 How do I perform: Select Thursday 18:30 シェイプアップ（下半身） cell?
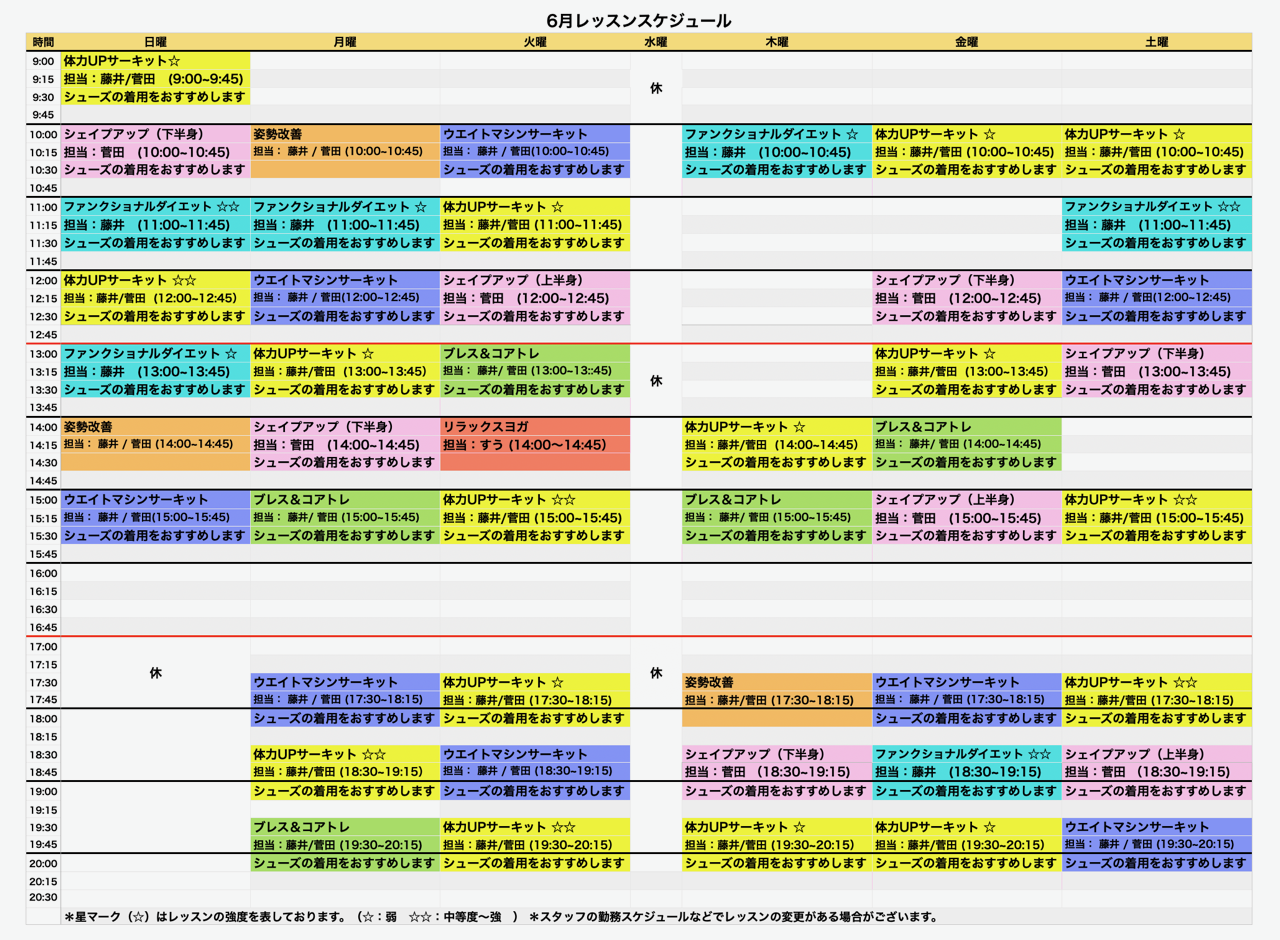click(x=777, y=754)
